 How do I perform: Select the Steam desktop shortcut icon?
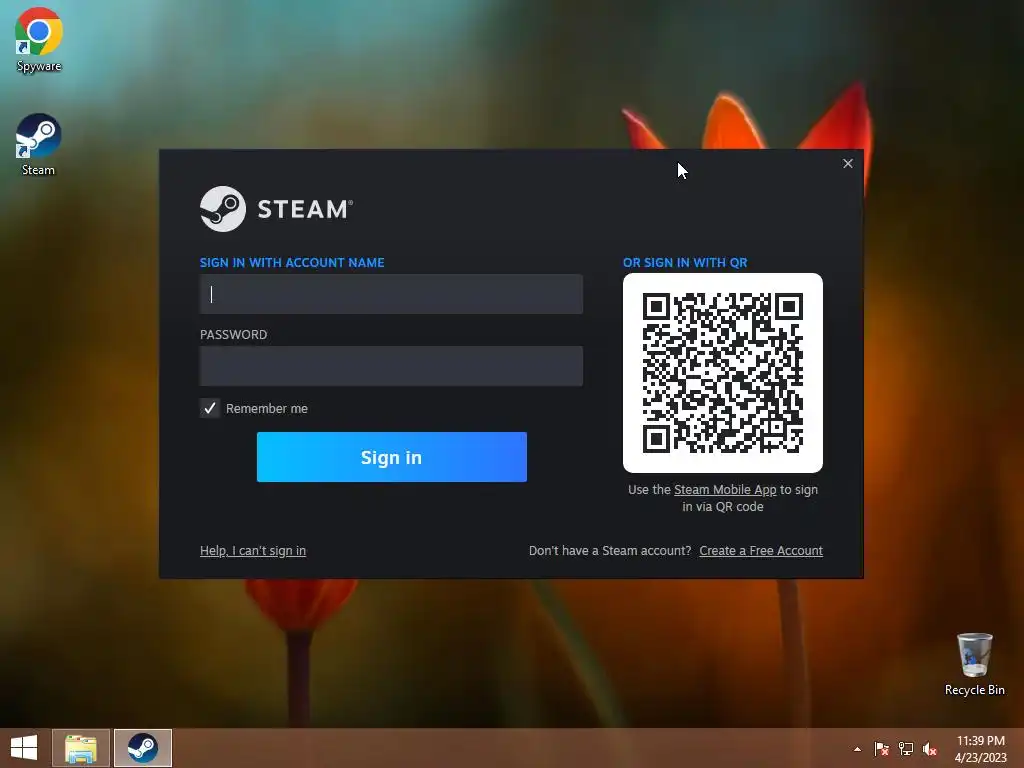point(39,144)
